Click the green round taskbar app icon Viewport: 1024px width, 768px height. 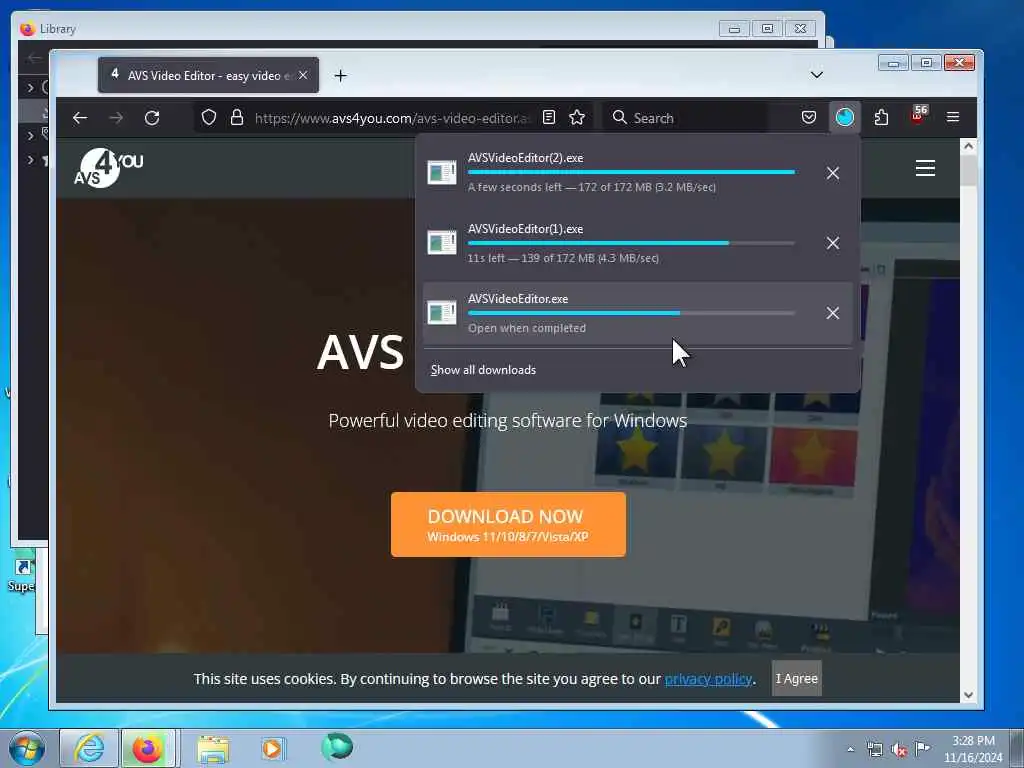[337, 747]
